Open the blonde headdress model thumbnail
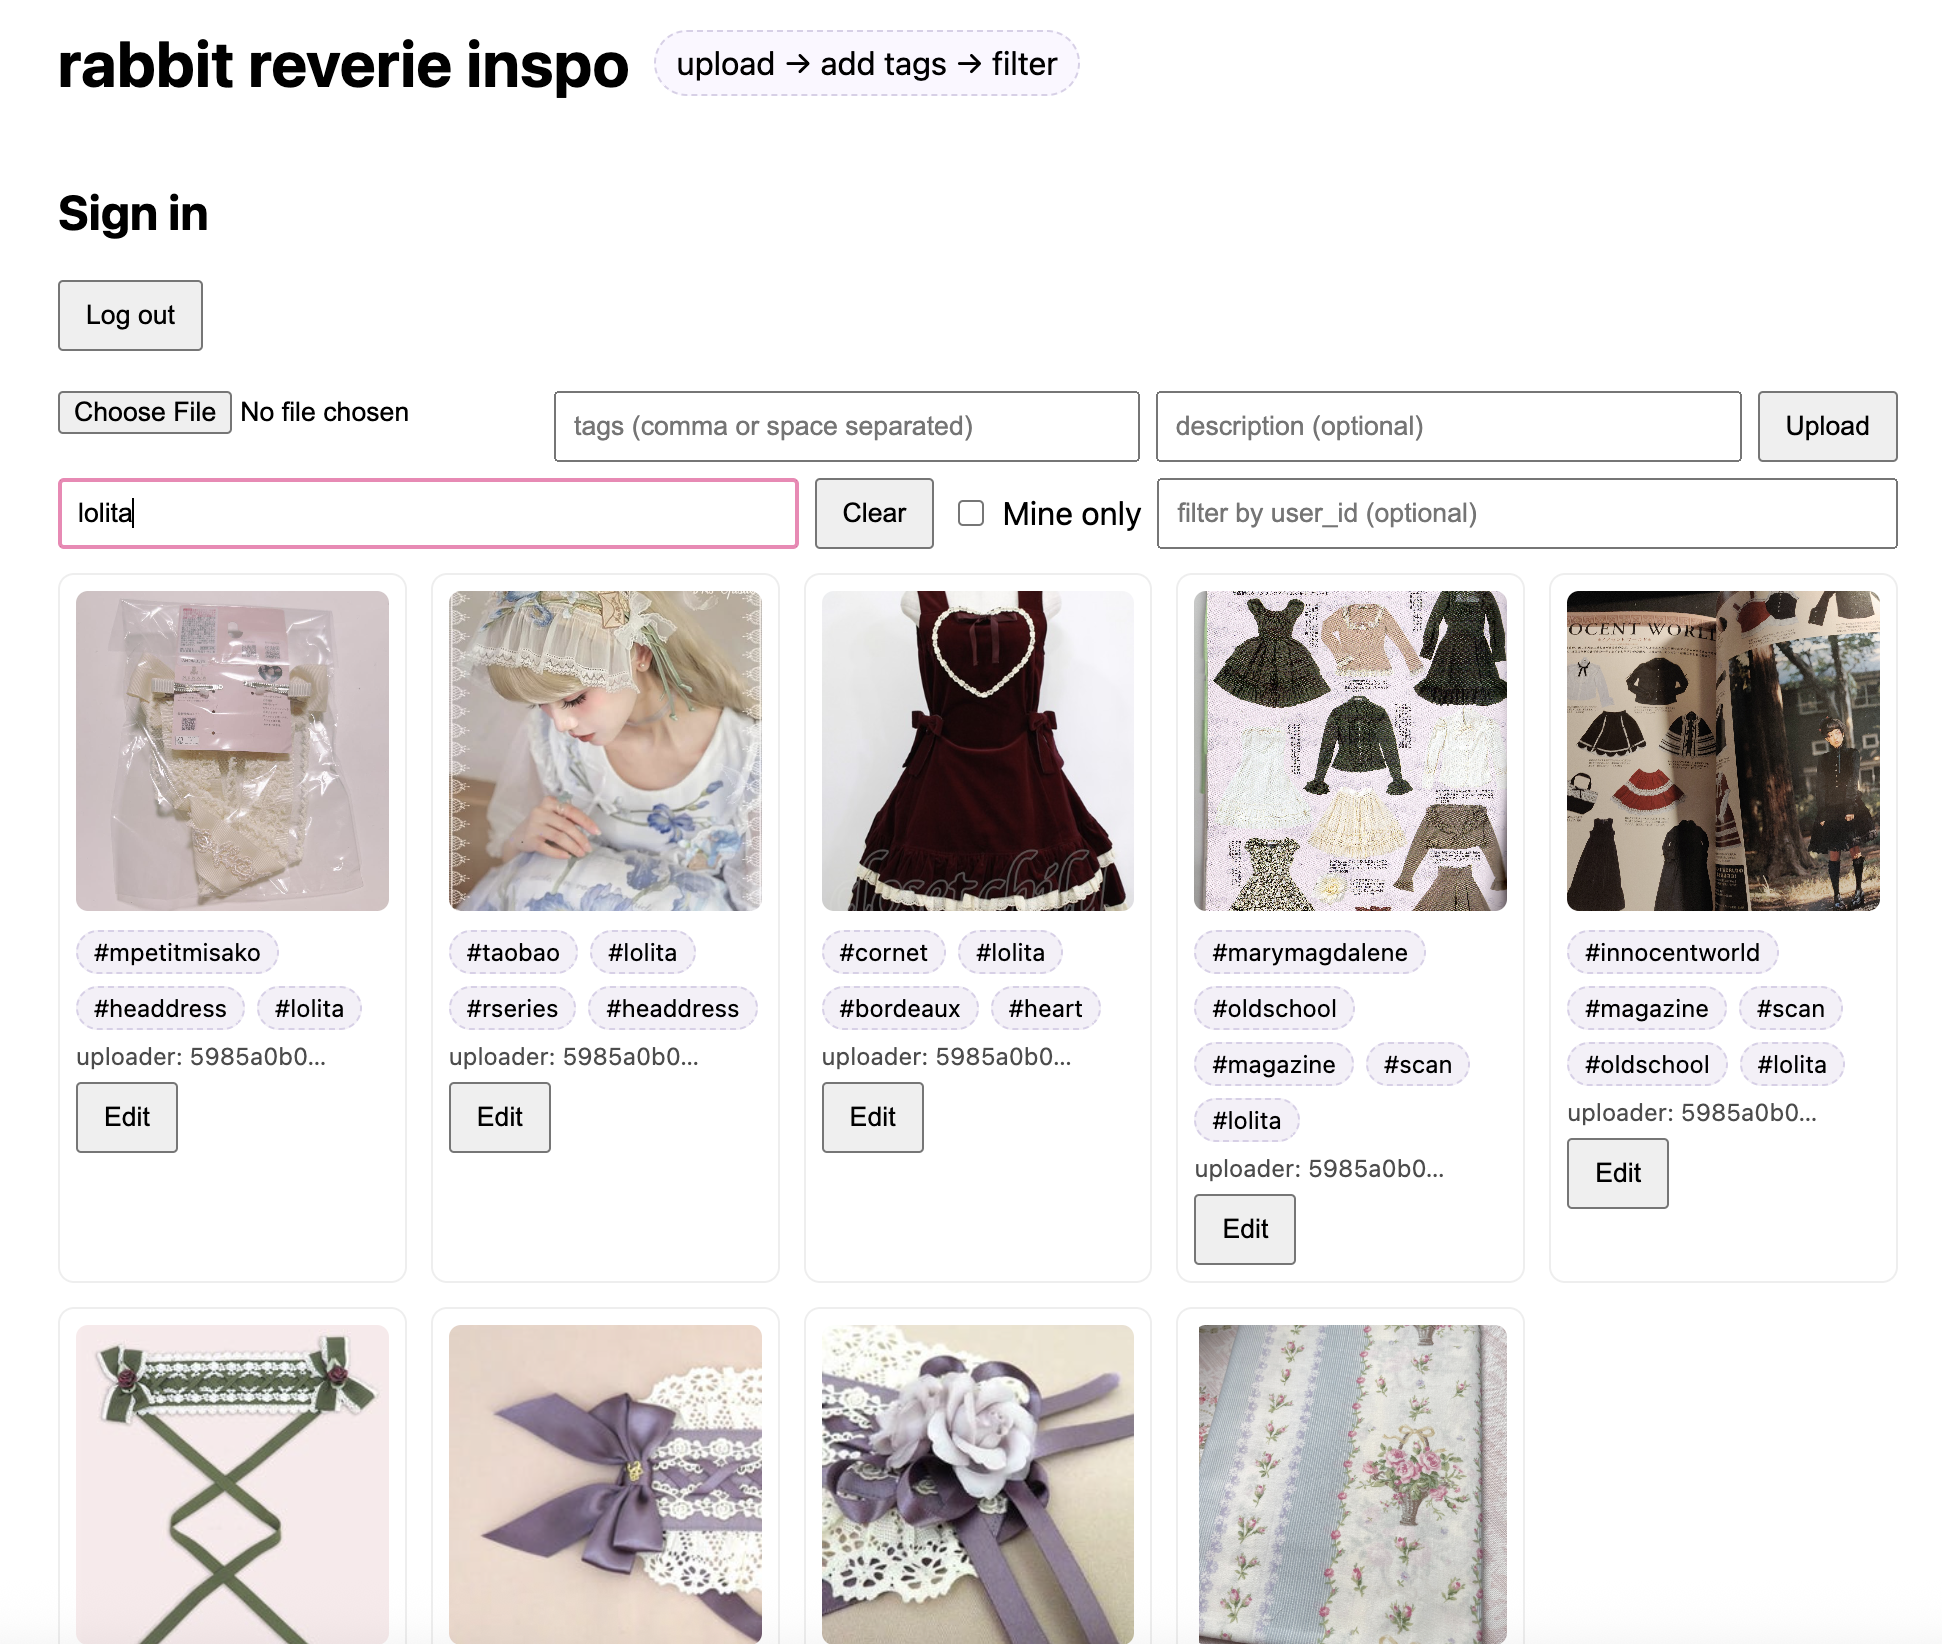1942x1644 pixels. pyautogui.click(x=605, y=750)
